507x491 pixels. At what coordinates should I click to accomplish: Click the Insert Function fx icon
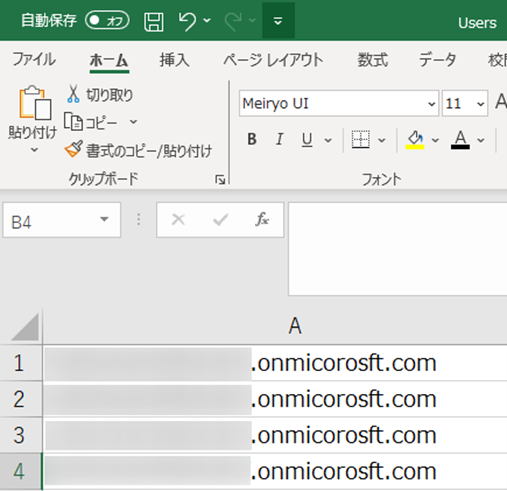click(x=262, y=220)
